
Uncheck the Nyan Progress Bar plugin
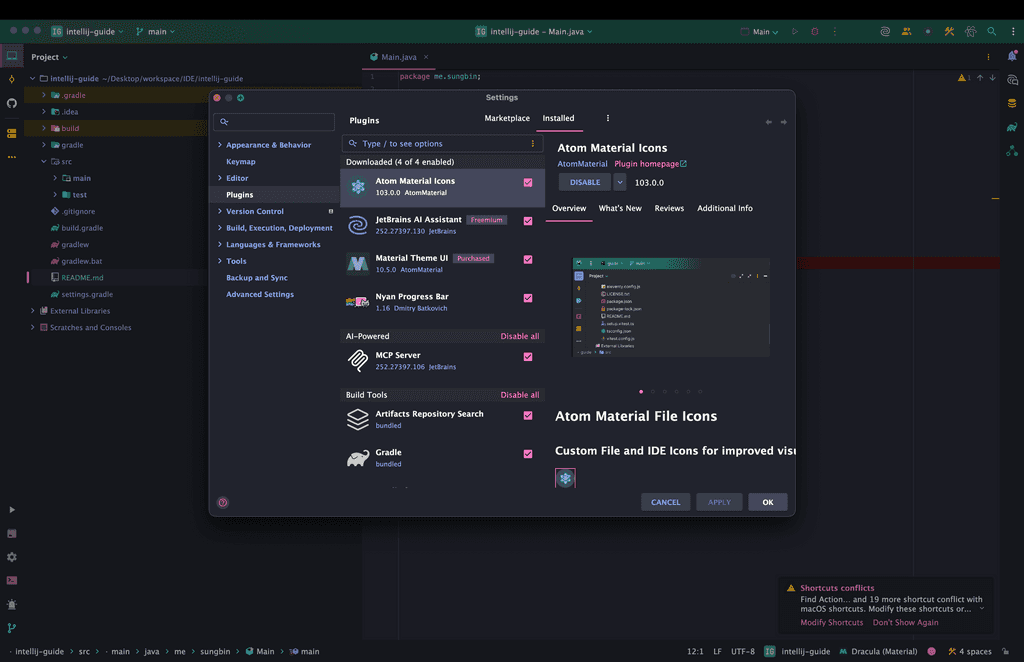pos(528,298)
